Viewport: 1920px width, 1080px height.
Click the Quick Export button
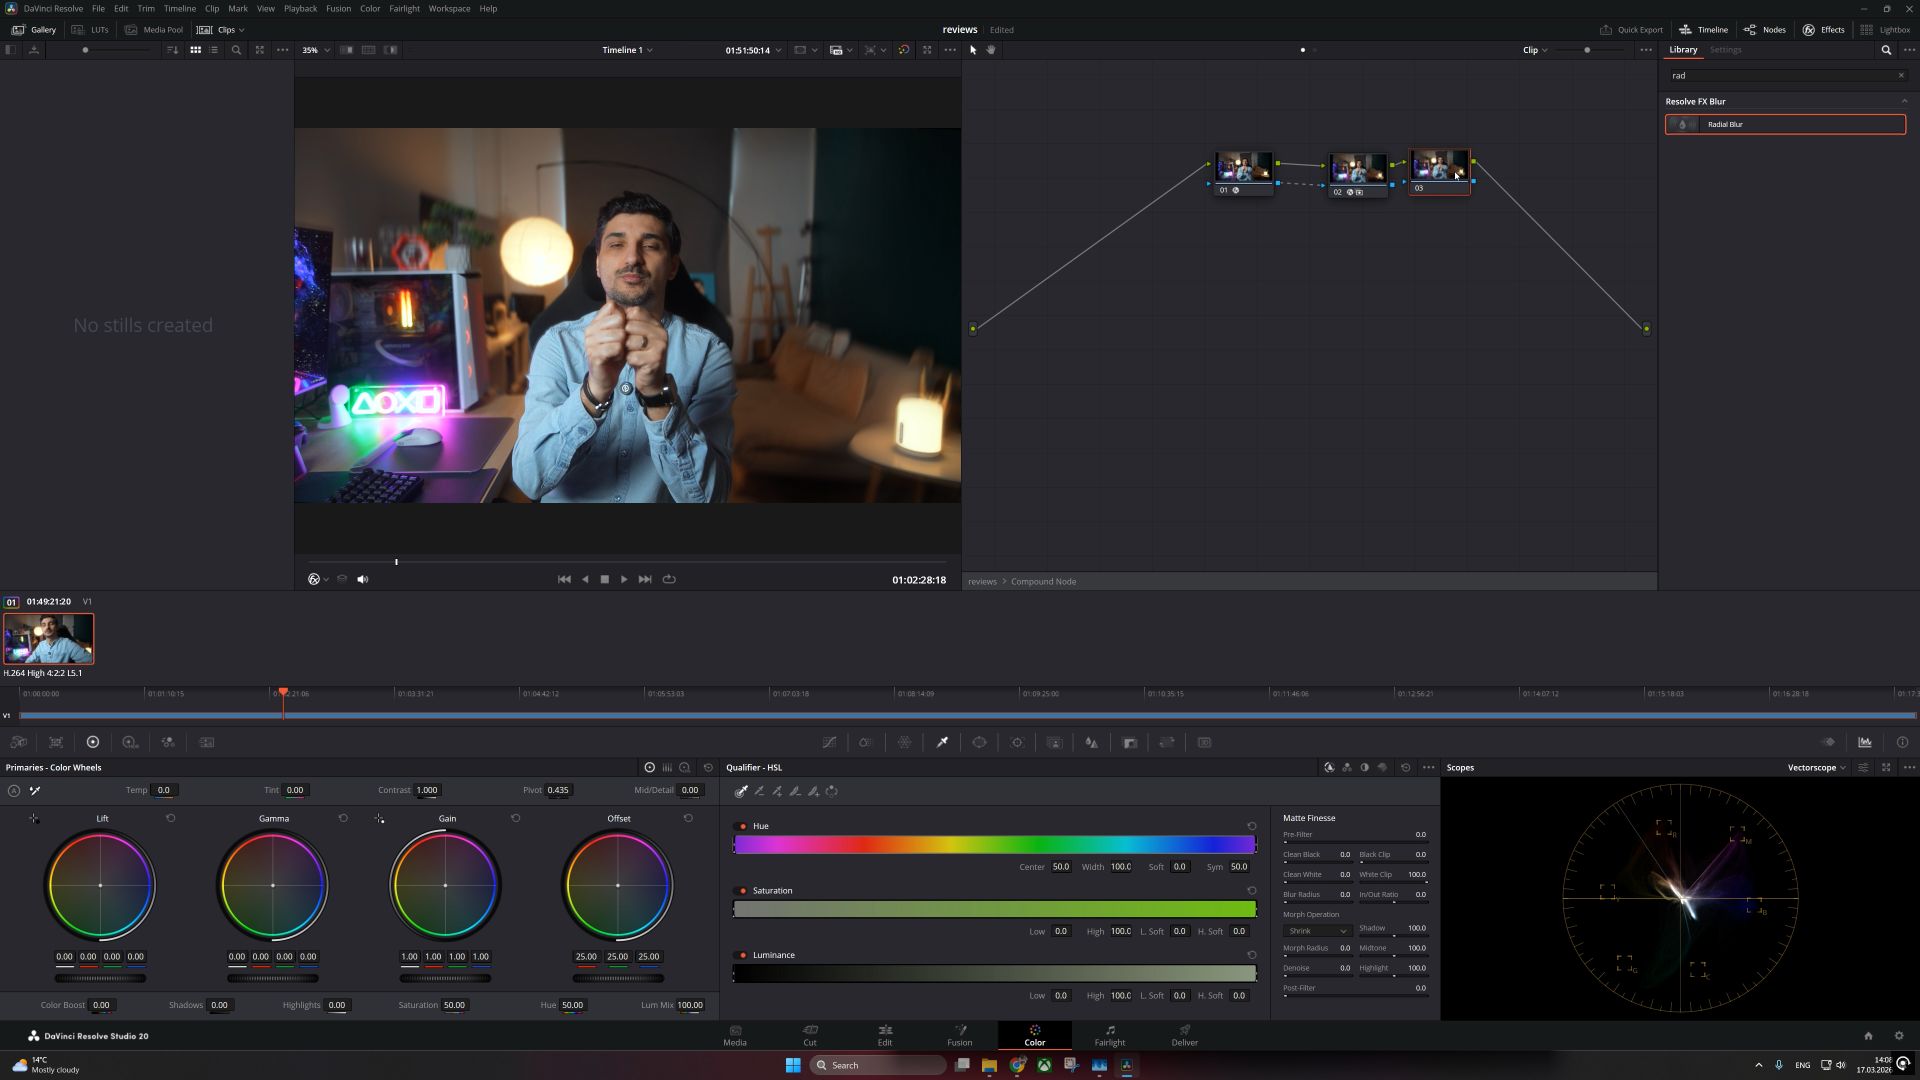click(1631, 30)
